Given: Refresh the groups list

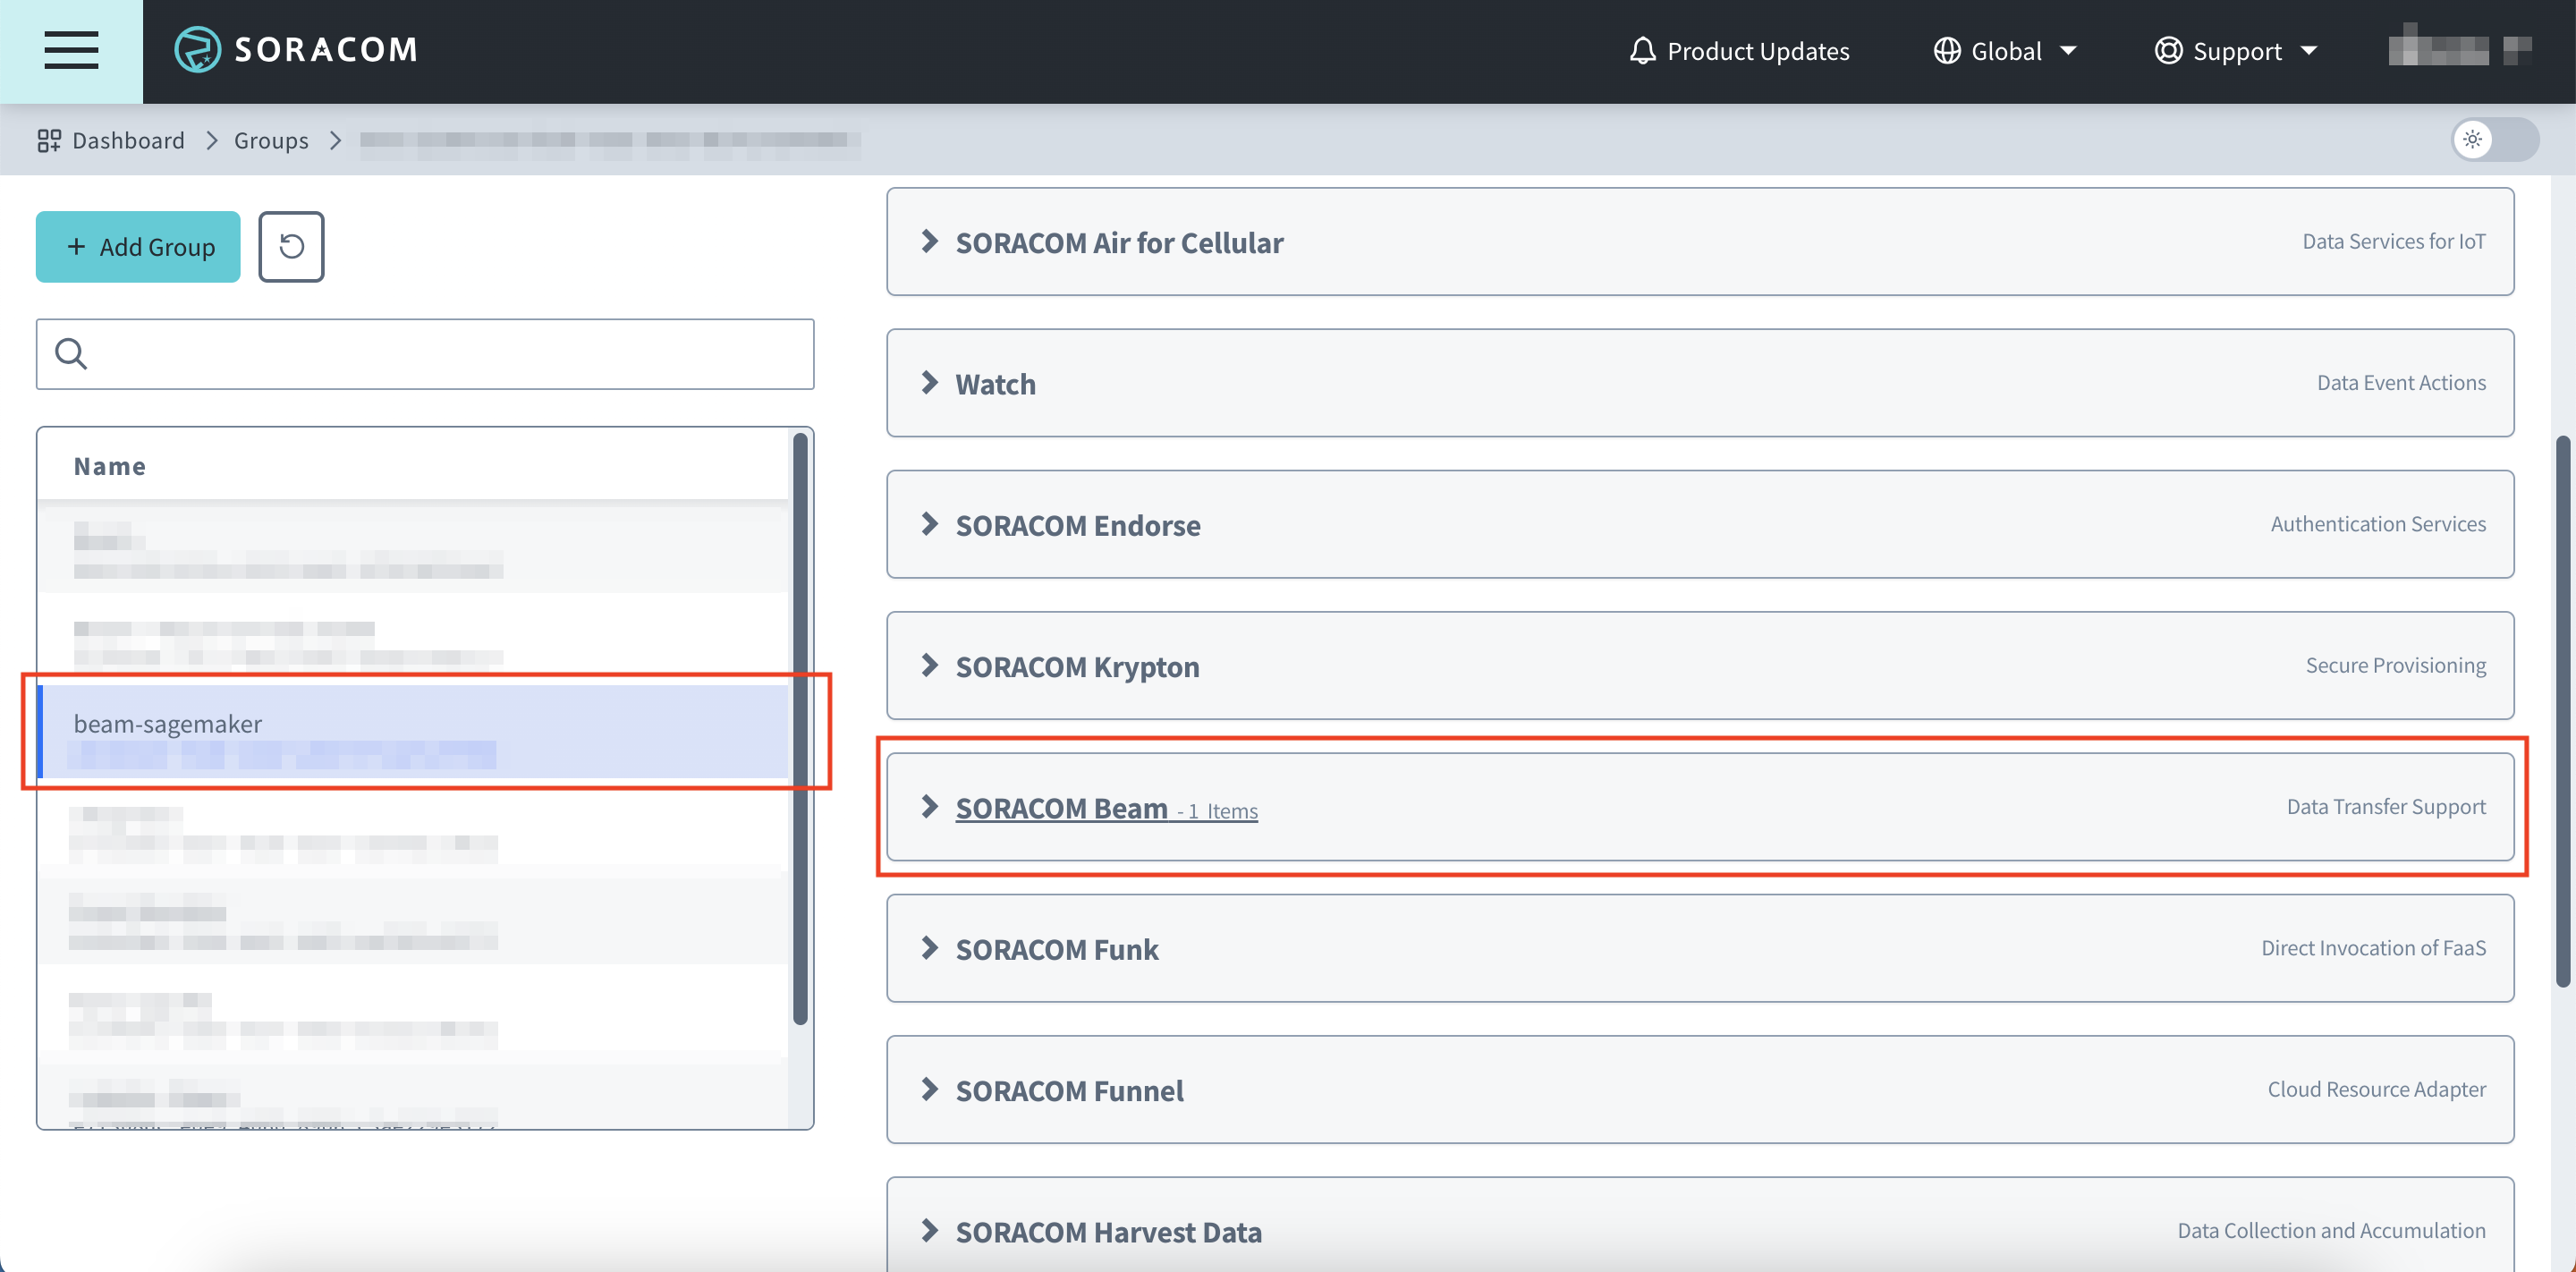Looking at the screenshot, I should [290, 246].
